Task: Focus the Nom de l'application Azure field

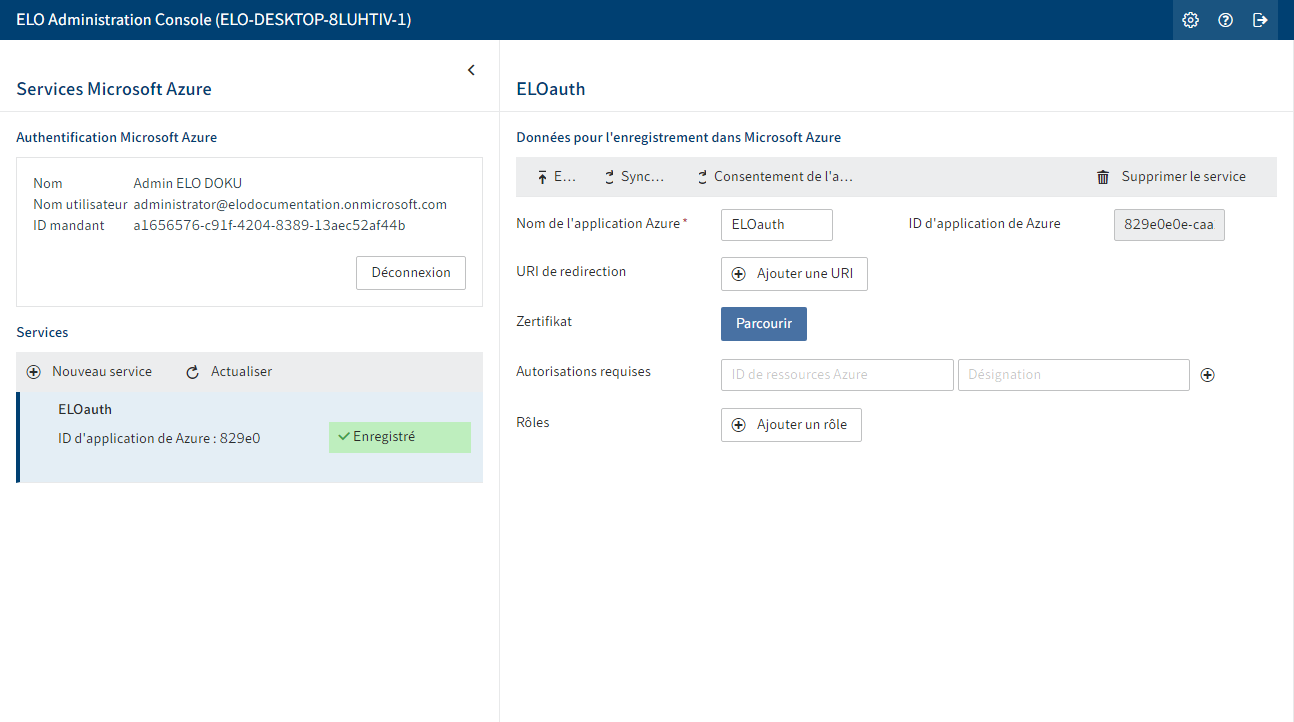Action: [x=777, y=225]
